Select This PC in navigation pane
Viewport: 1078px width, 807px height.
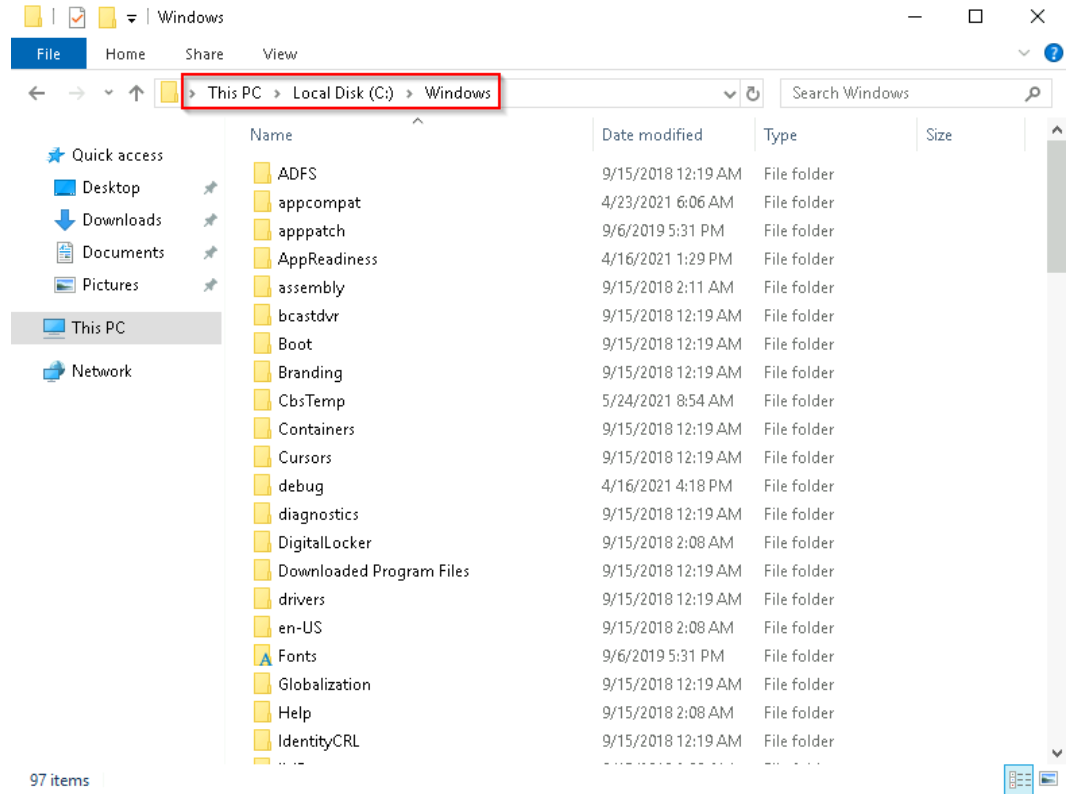98,327
